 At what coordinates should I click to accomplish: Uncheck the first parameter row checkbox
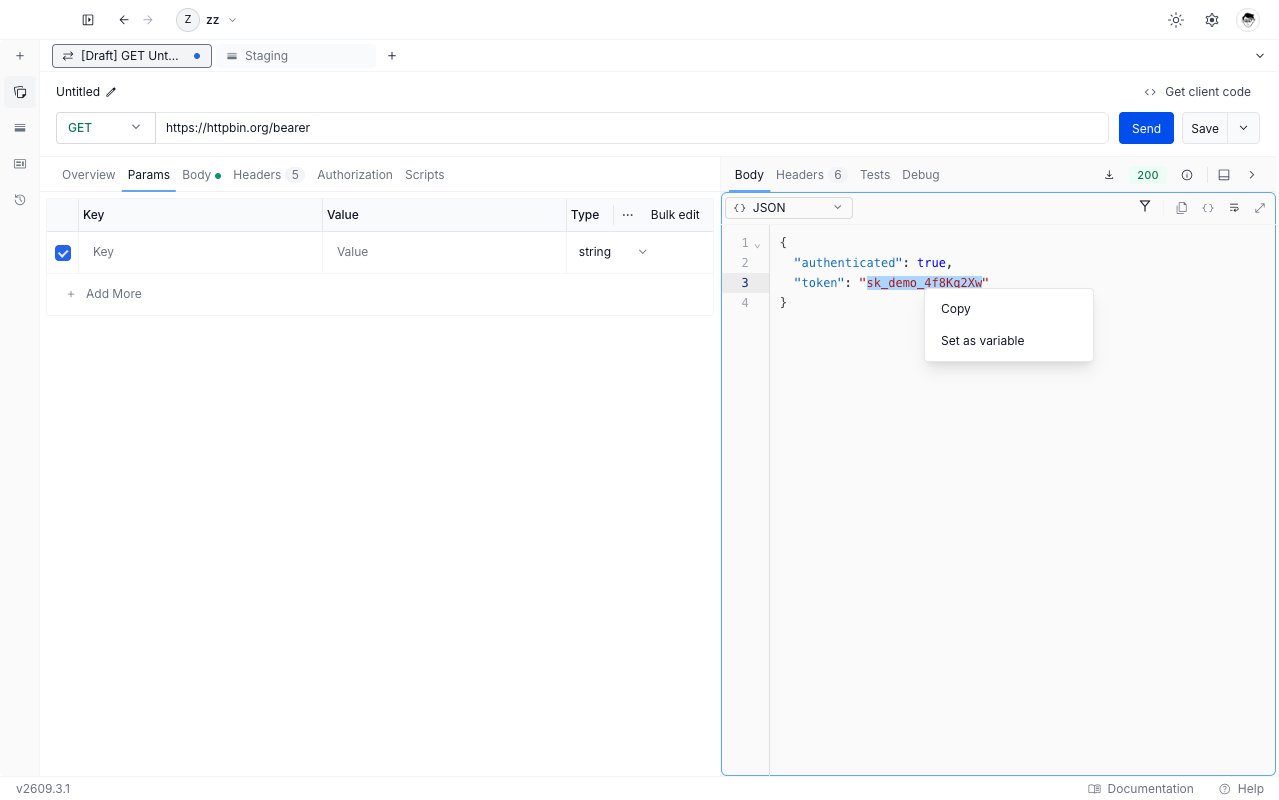point(63,253)
